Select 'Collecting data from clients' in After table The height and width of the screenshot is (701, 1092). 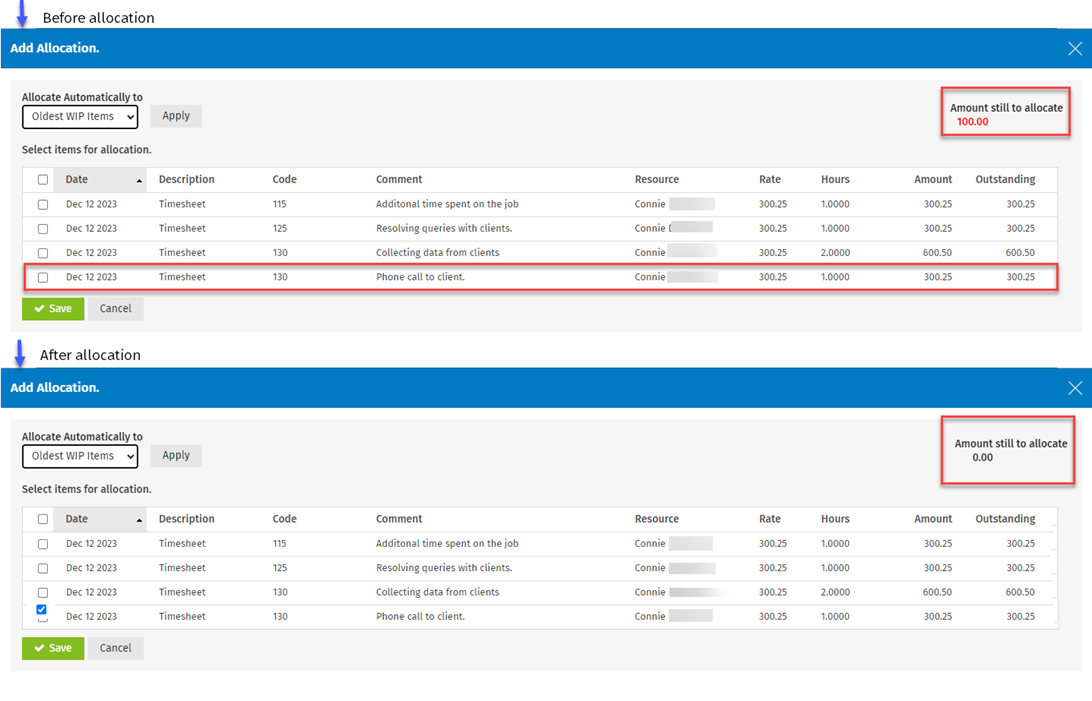437,593
